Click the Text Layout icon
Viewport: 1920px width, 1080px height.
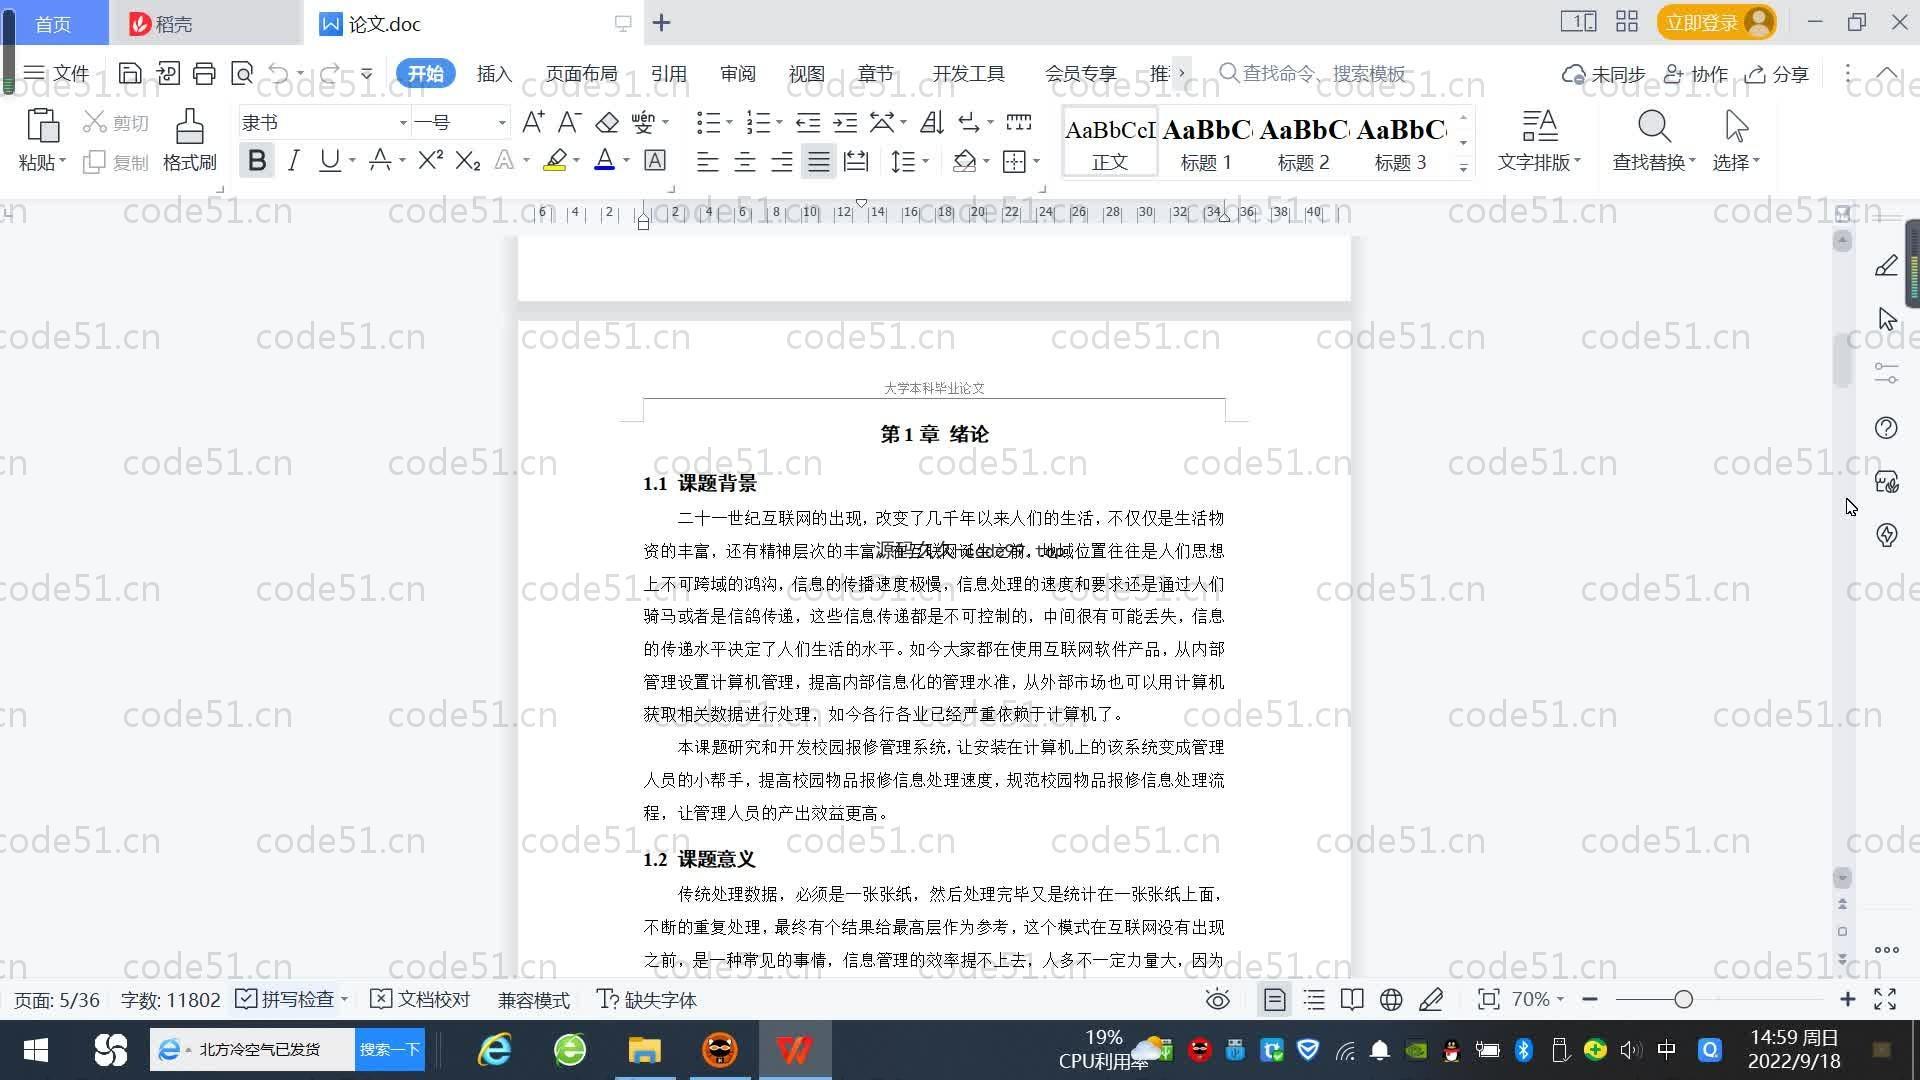click(x=1540, y=126)
